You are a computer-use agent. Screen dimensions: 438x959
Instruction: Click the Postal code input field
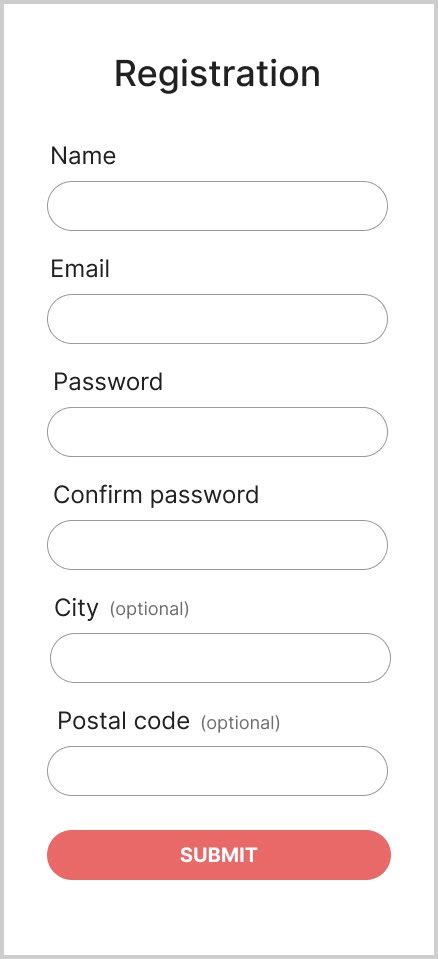pyautogui.click(x=217, y=771)
